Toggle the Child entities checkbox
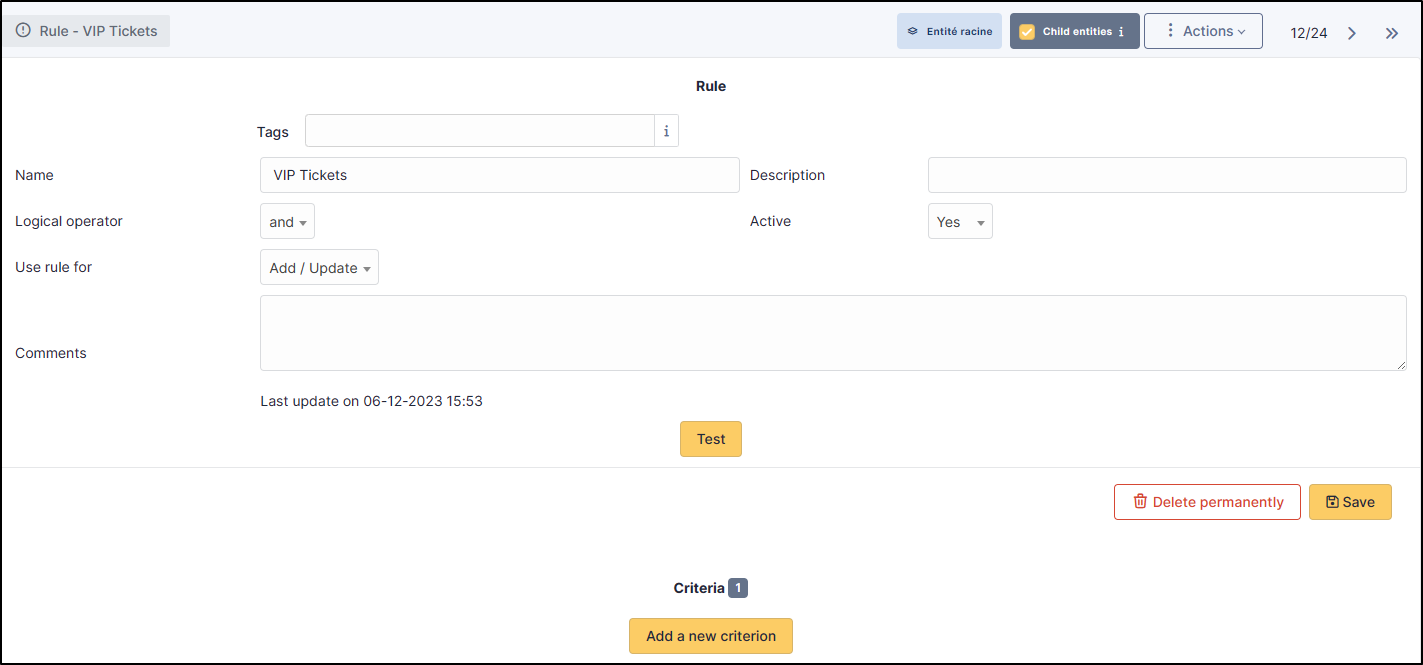The image size is (1423, 665). (1027, 32)
